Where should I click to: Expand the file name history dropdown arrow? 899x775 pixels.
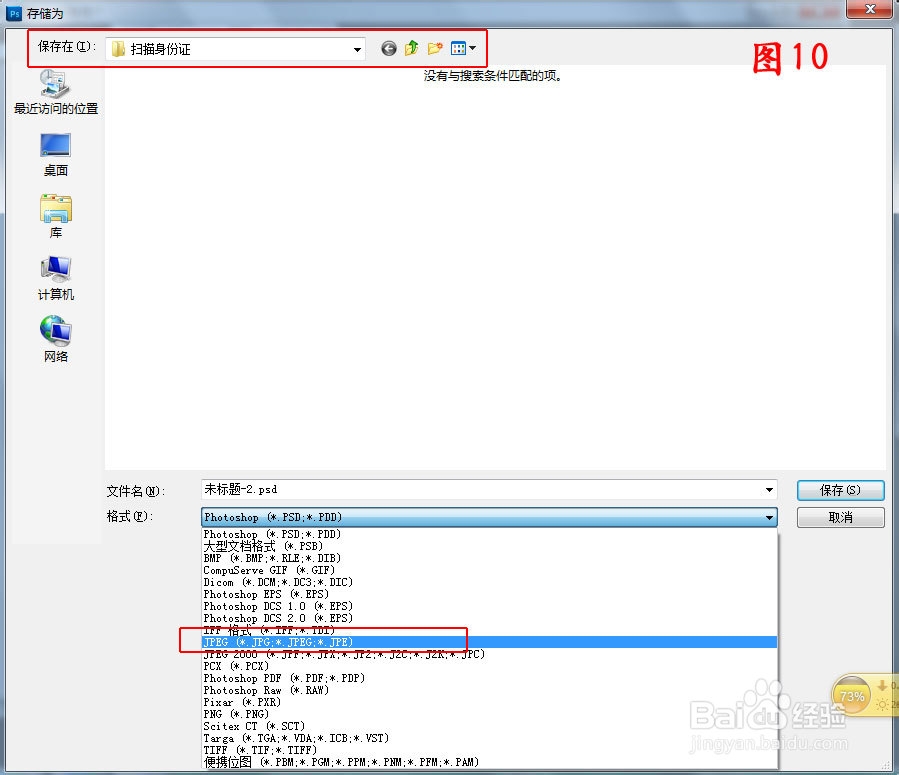pyautogui.click(x=769, y=490)
